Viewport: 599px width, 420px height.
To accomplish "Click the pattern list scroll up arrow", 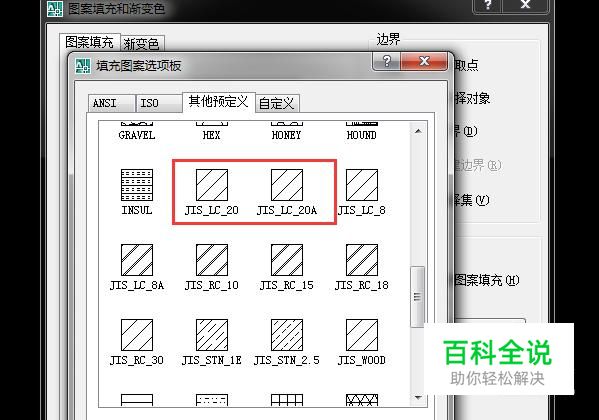I will click(x=418, y=131).
